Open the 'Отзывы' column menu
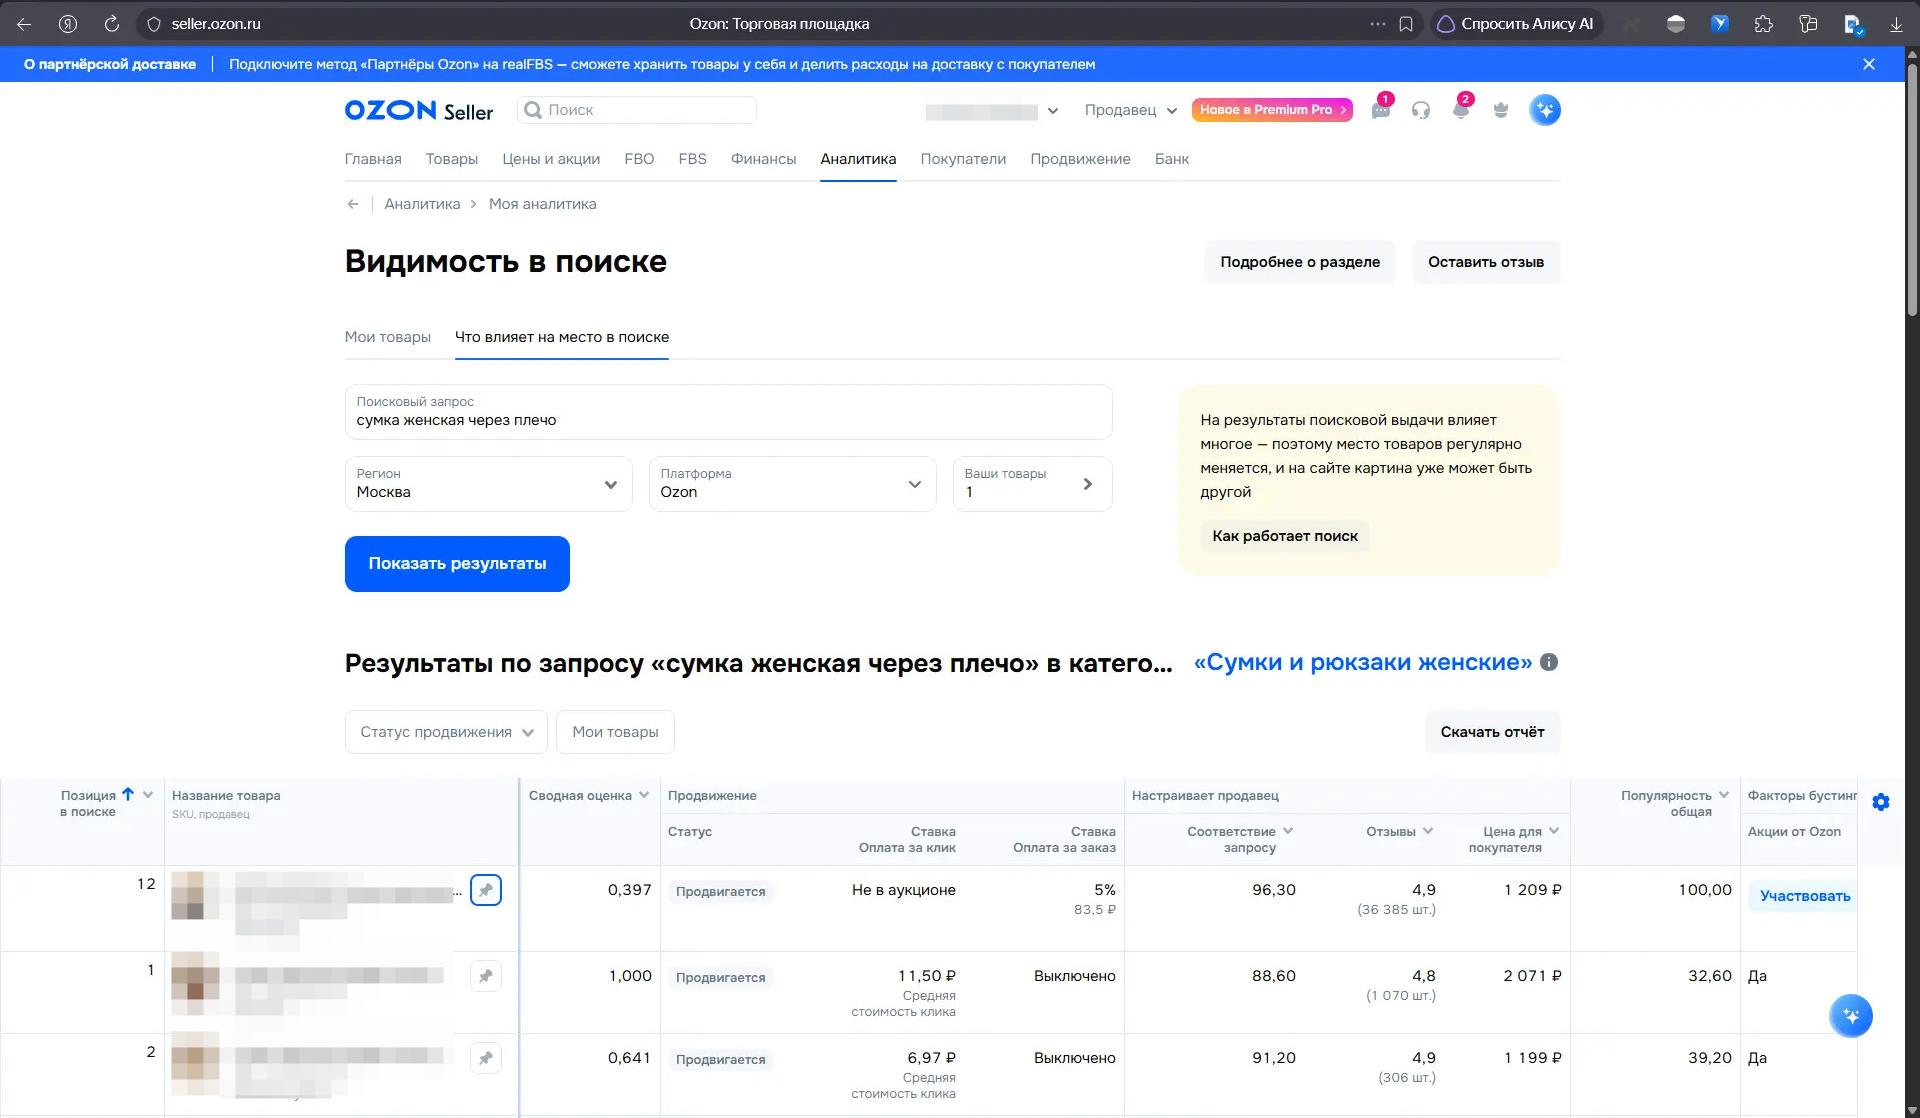This screenshot has height=1118, width=1920. pyautogui.click(x=1428, y=831)
